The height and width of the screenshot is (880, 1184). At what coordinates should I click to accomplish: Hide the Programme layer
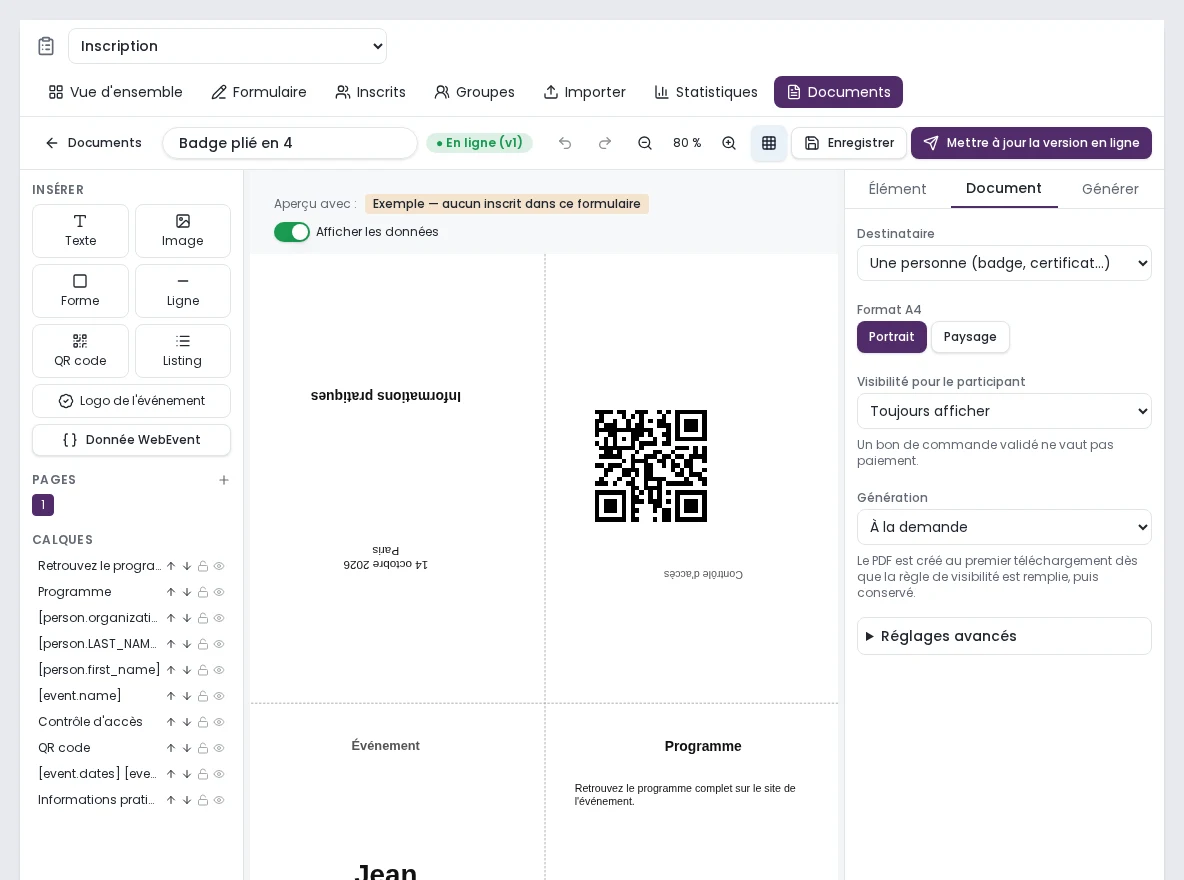(x=219, y=592)
